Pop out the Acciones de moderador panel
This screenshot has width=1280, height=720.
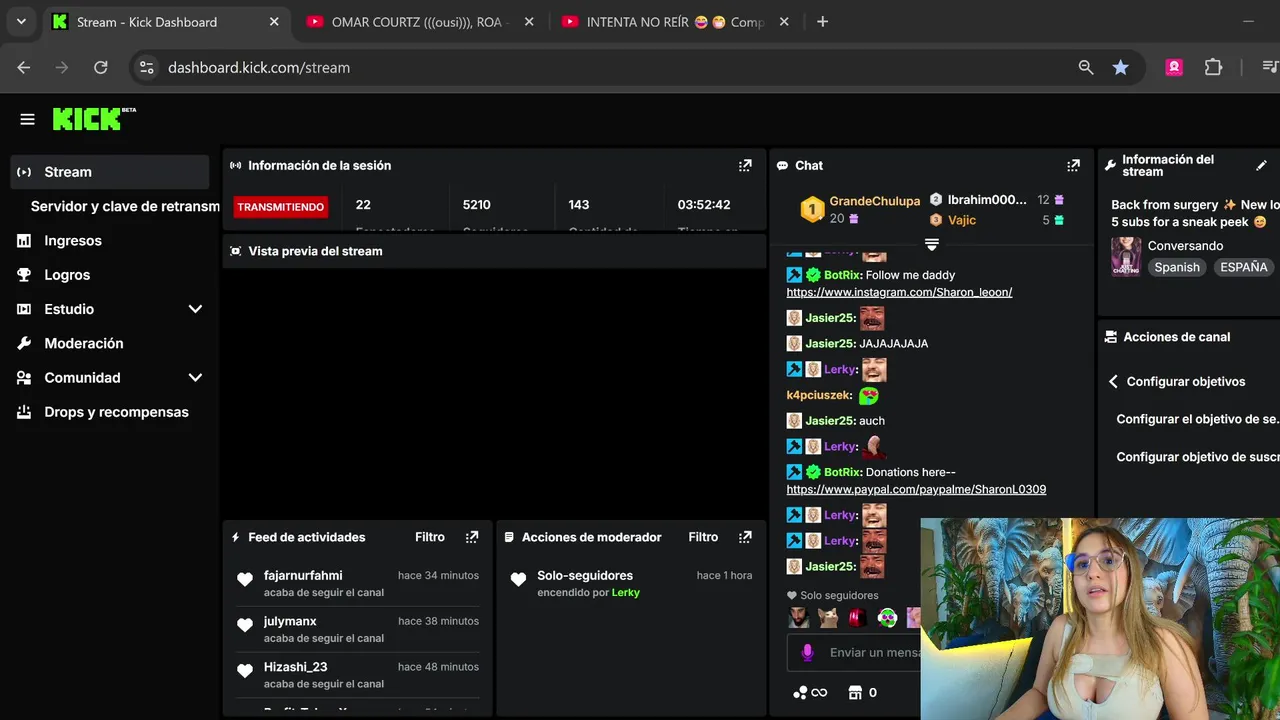tap(745, 538)
